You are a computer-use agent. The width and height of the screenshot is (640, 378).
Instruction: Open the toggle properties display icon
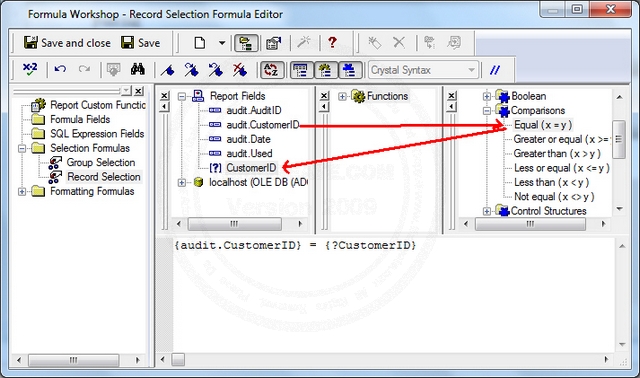[273, 43]
